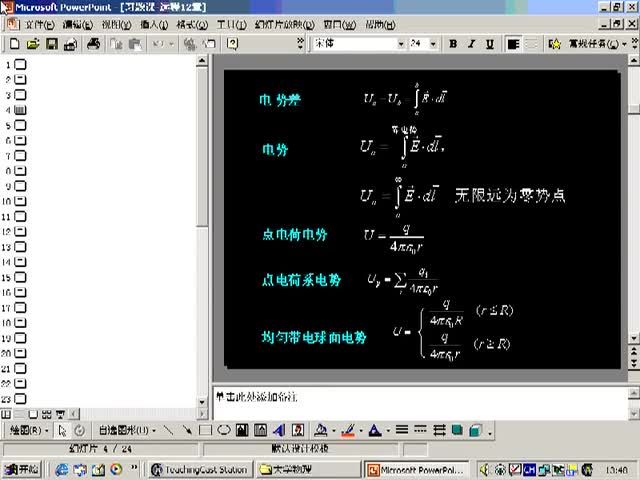
Task: Apply underline formatting with U button
Action: point(490,44)
